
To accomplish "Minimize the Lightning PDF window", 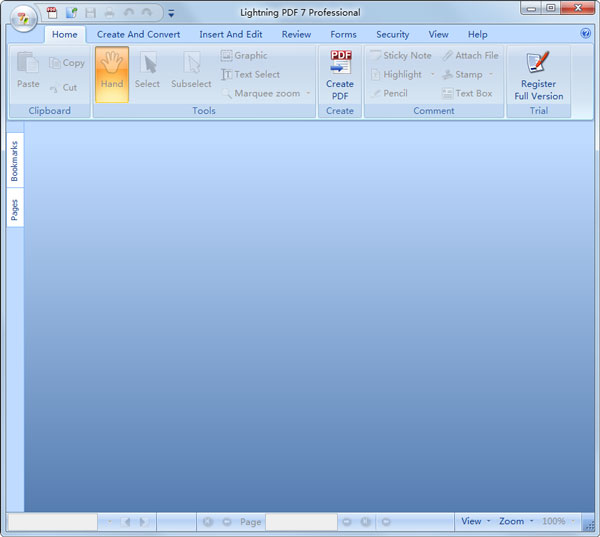I will [531, 8].
